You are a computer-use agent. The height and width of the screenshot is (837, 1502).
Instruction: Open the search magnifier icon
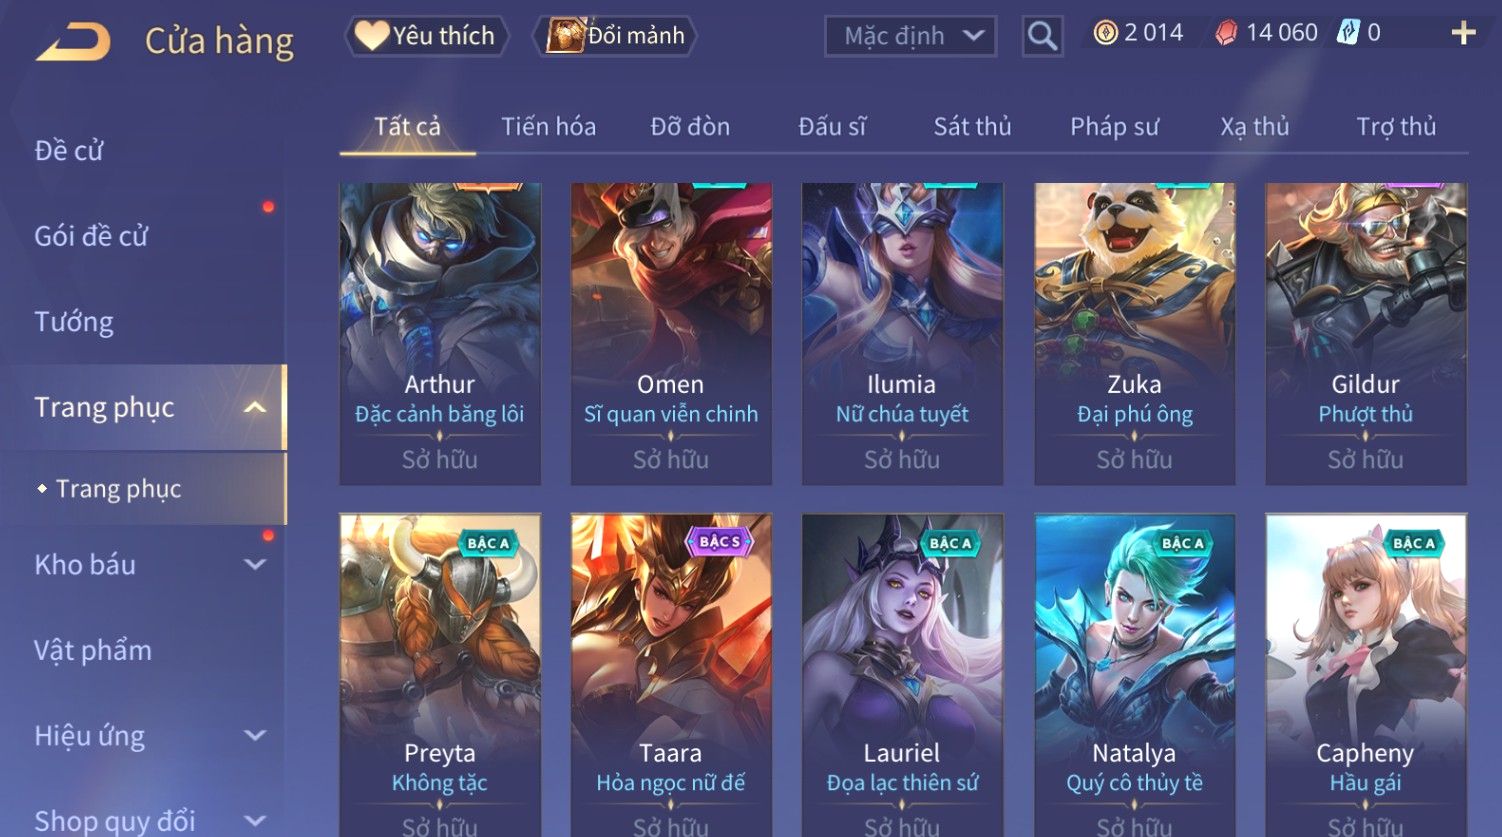pyautogui.click(x=1042, y=36)
